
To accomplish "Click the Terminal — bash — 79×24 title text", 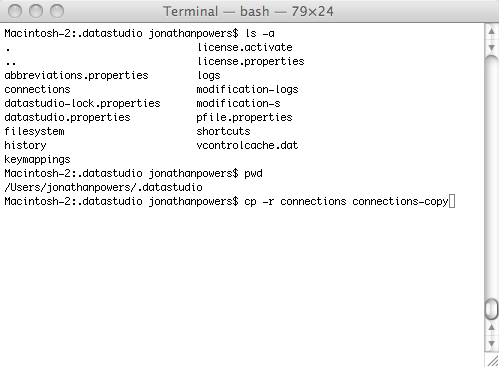I will coord(248,12).
